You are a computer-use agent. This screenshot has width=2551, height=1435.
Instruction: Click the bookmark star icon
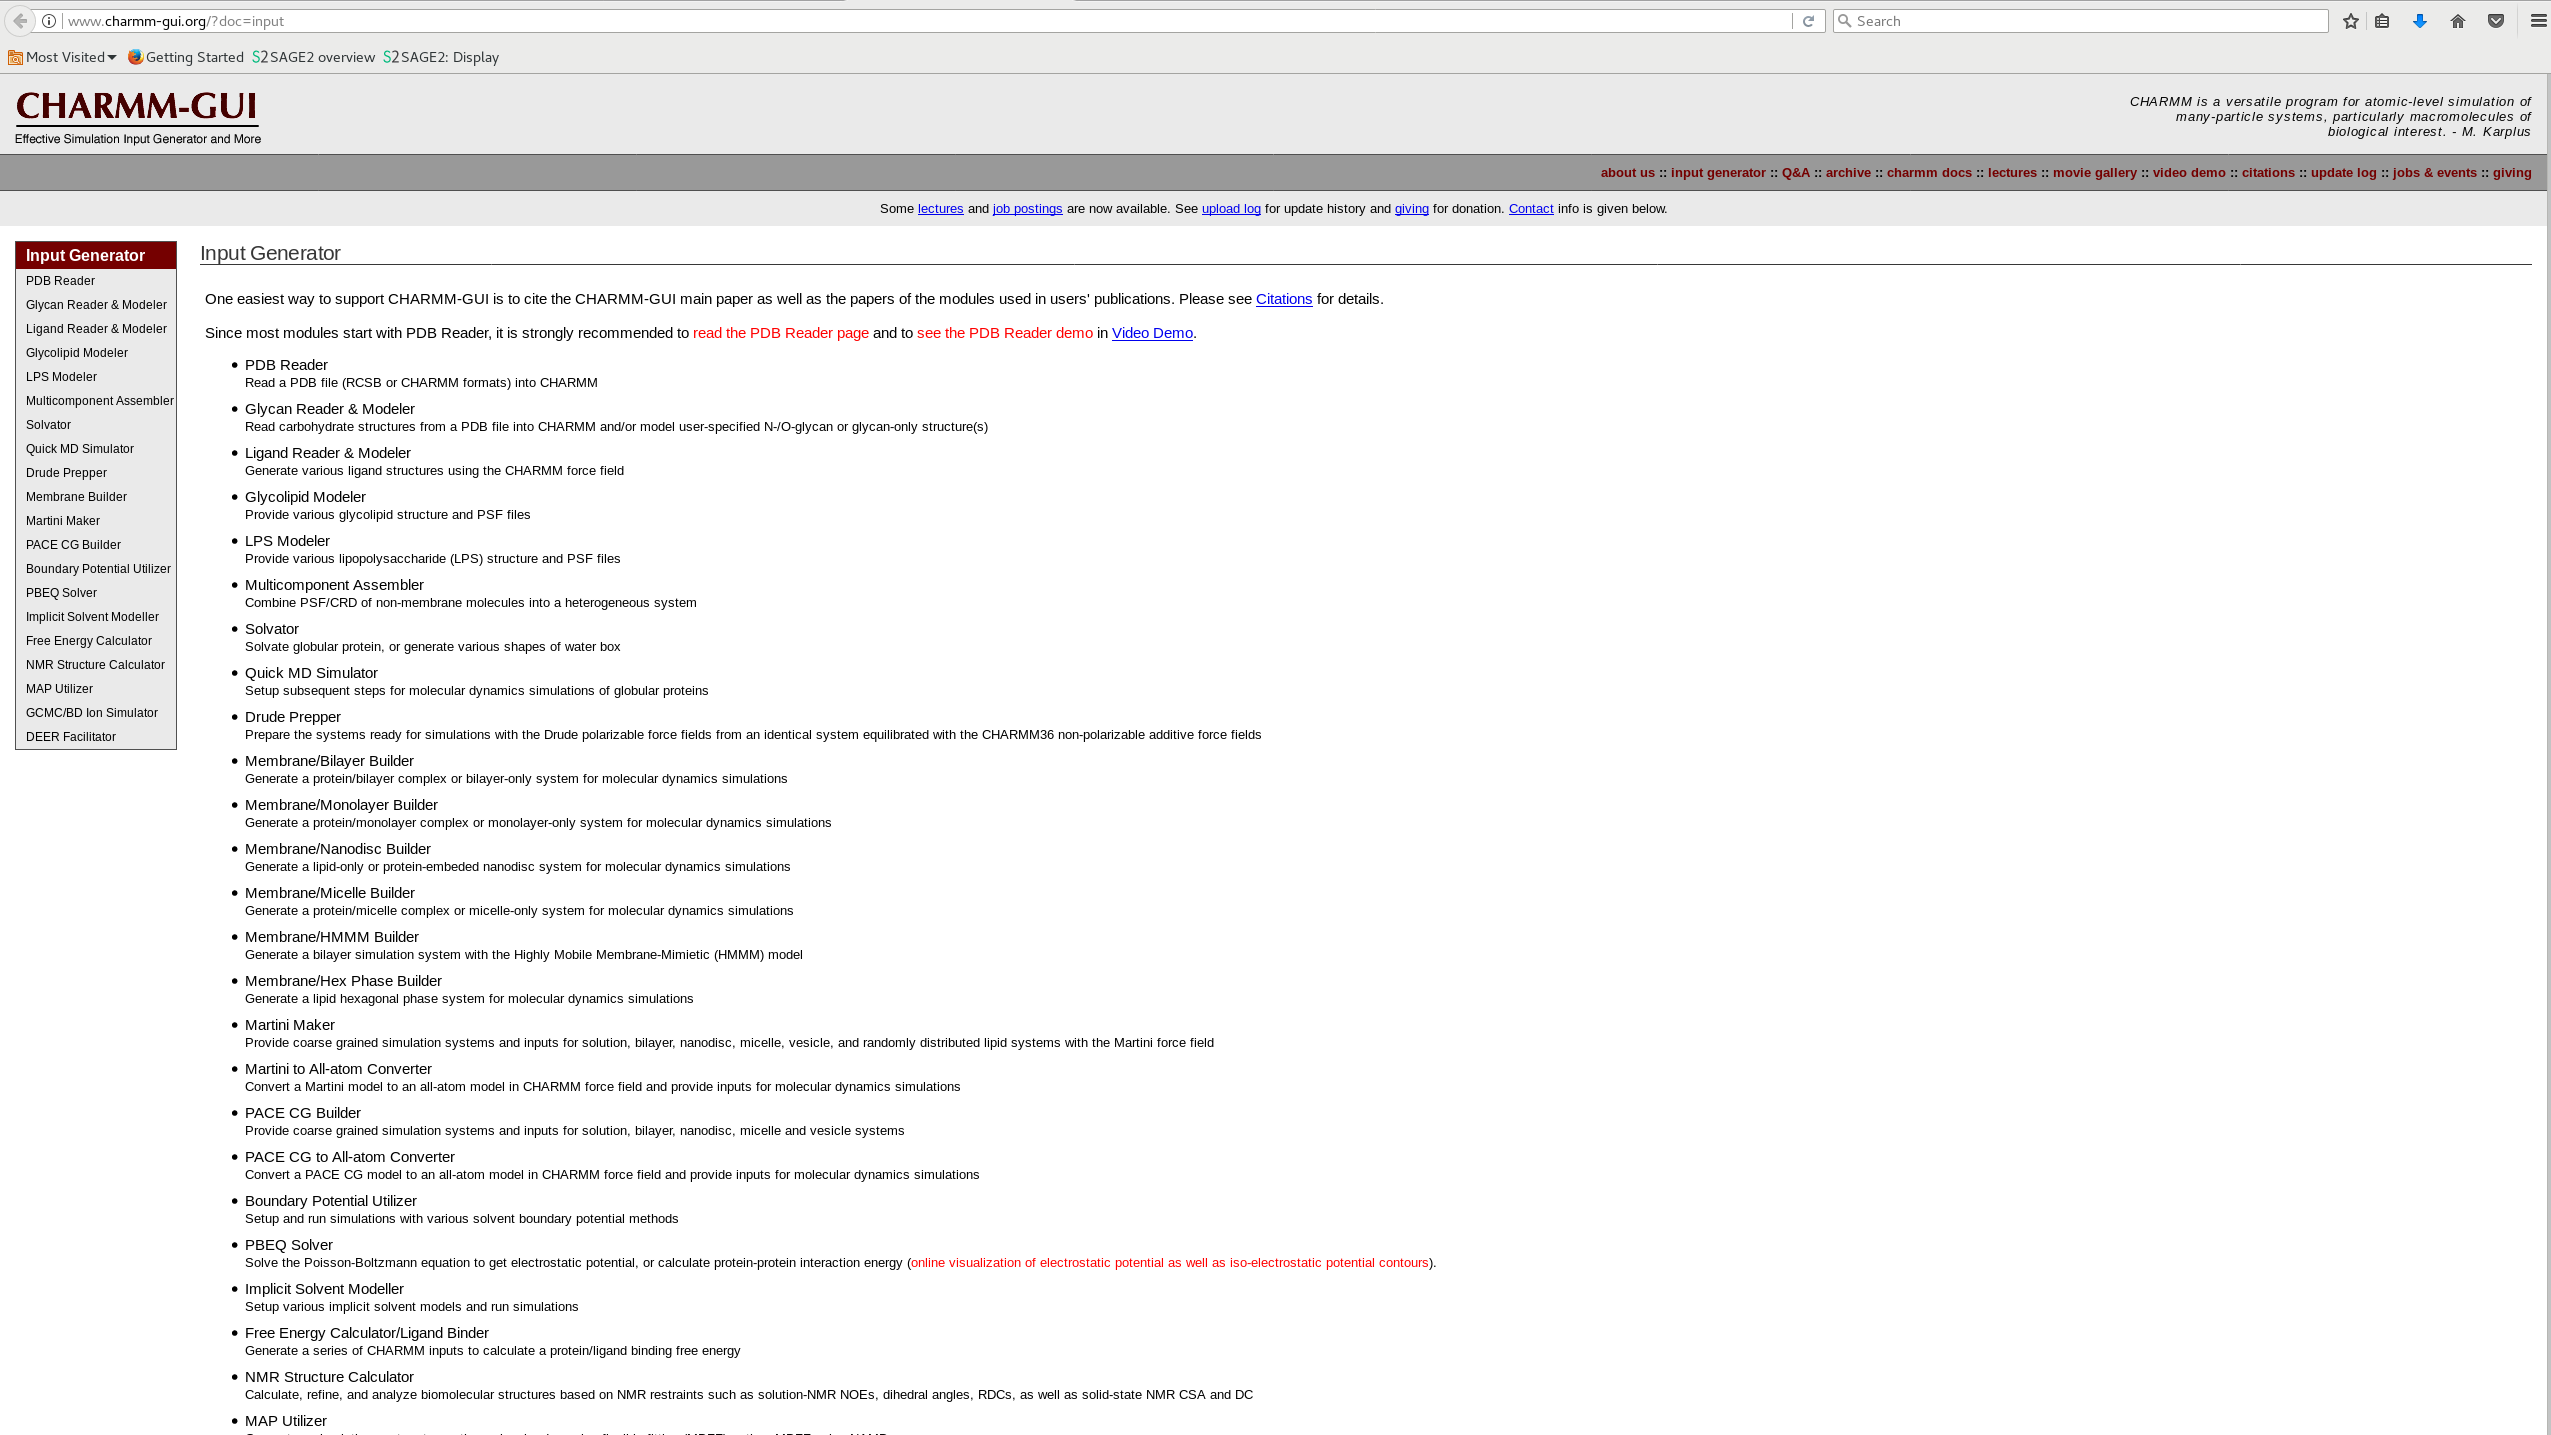click(2351, 21)
